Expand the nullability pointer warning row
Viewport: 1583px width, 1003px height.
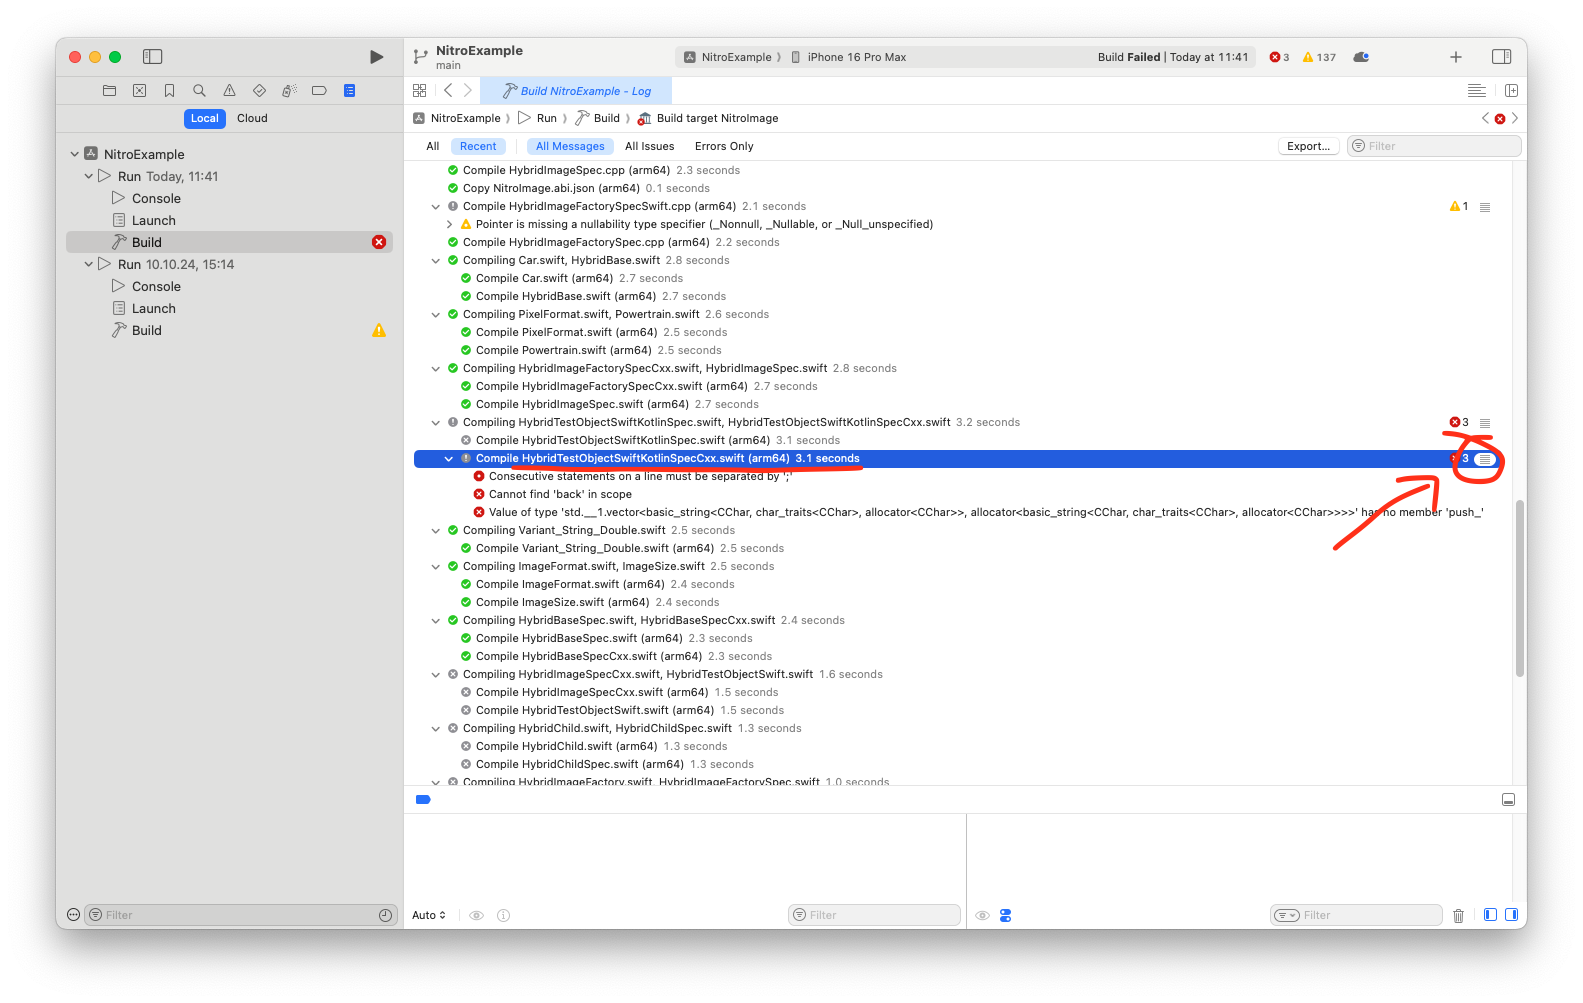(x=449, y=225)
